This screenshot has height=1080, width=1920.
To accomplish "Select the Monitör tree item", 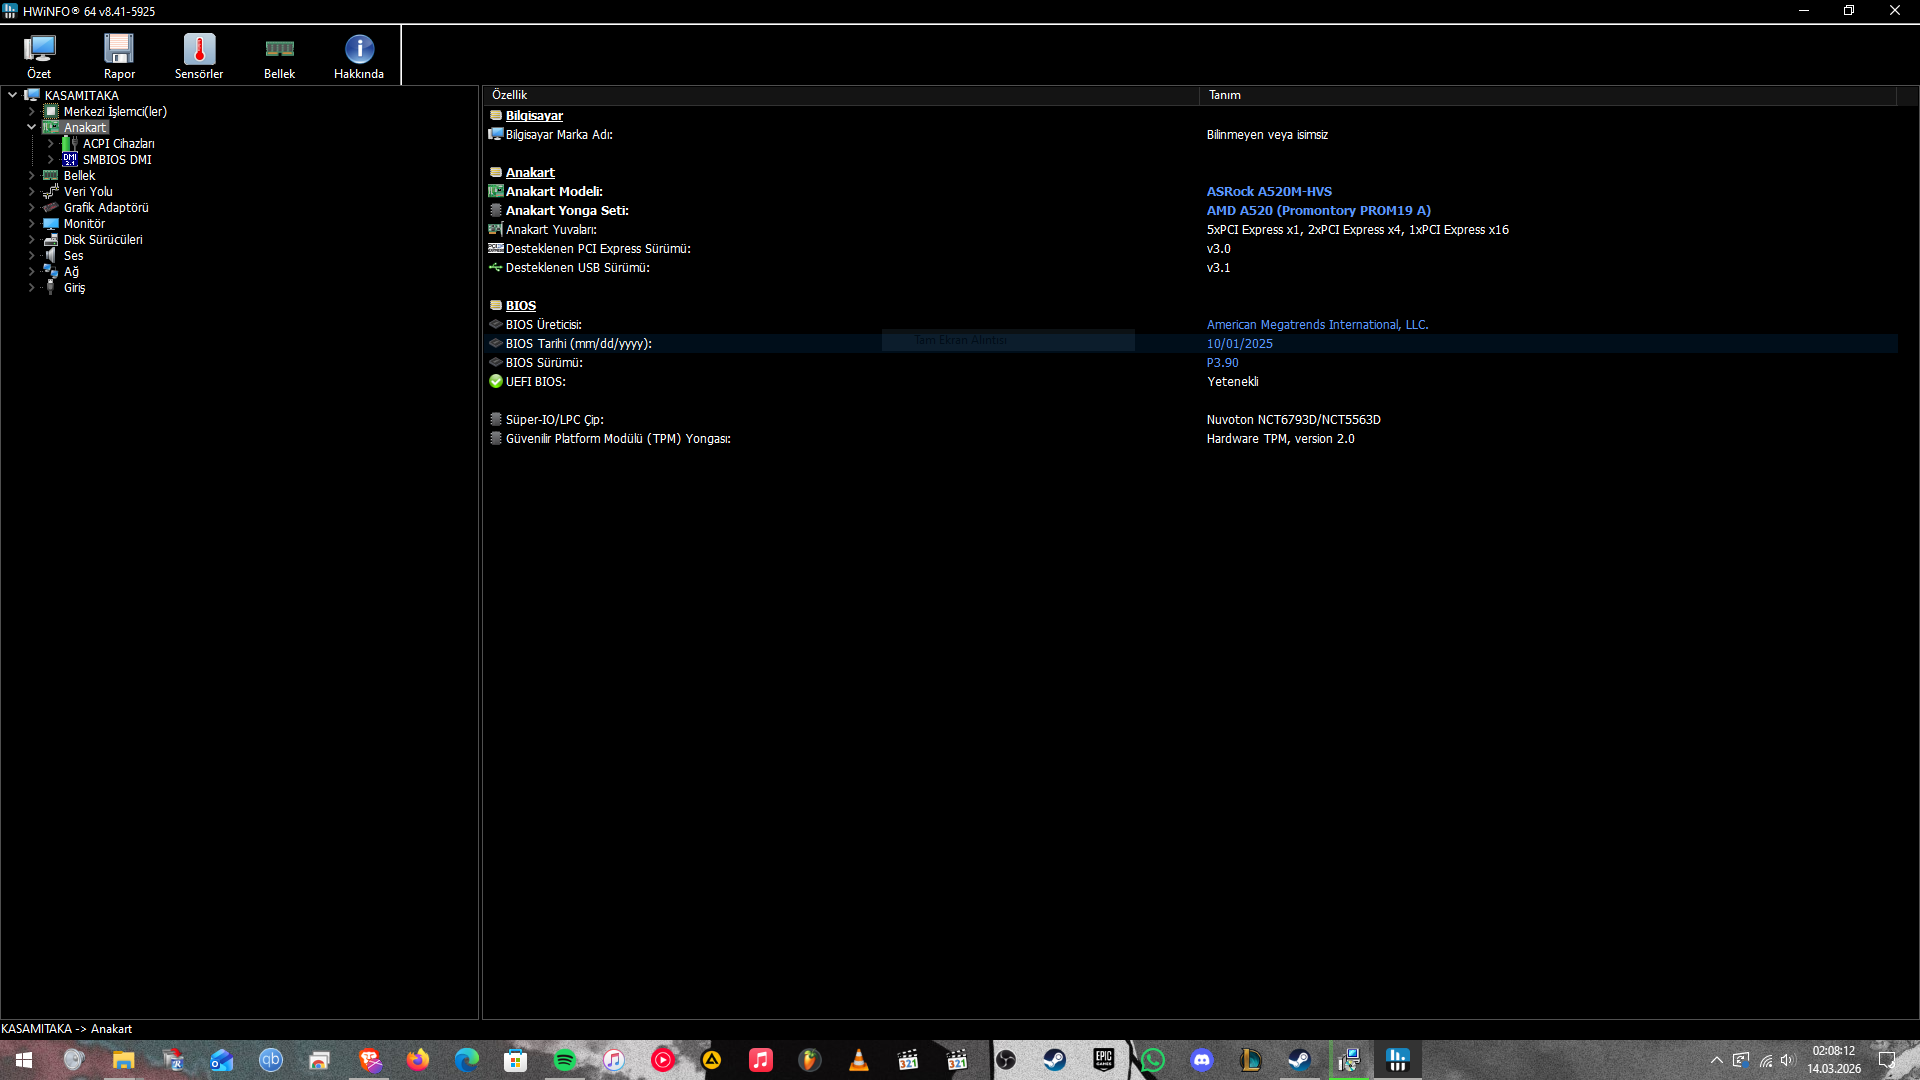I will pos(84,224).
